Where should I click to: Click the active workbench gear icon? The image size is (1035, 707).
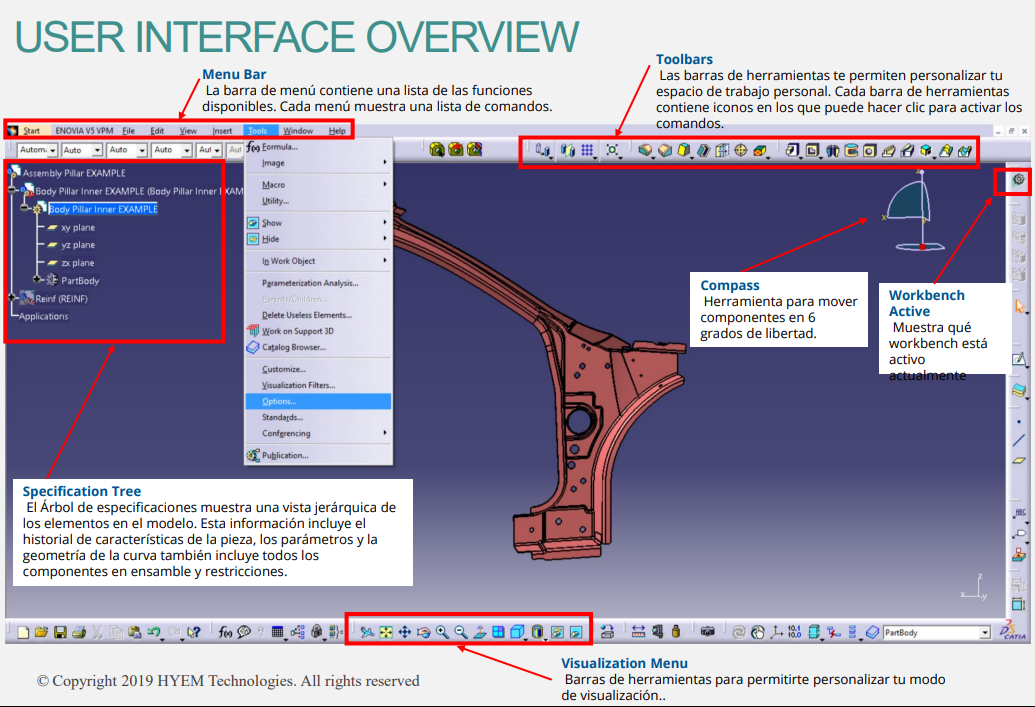tap(1018, 180)
